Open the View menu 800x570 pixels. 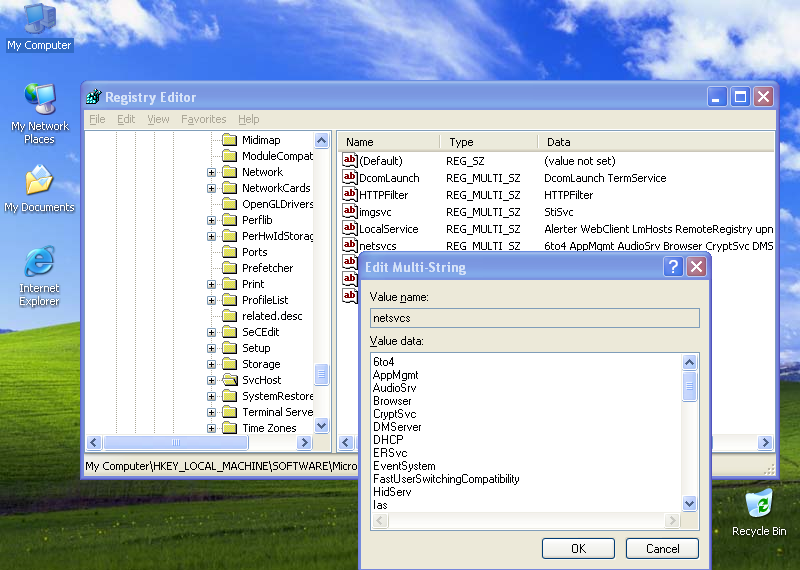pos(158,119)
